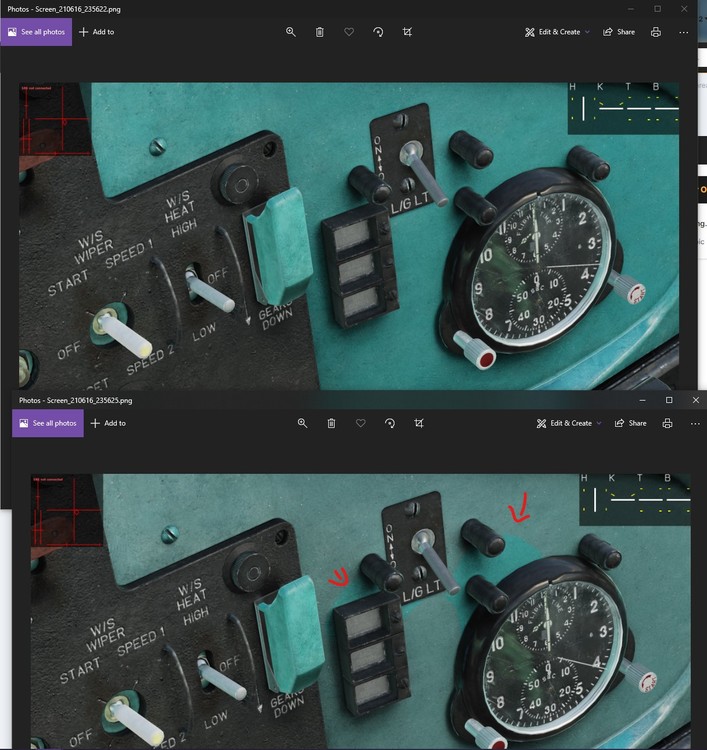This screenshot has height=750, width=707.
Task: Click See all photos in Screen_210616_235625 window
Action: (48, 423)
